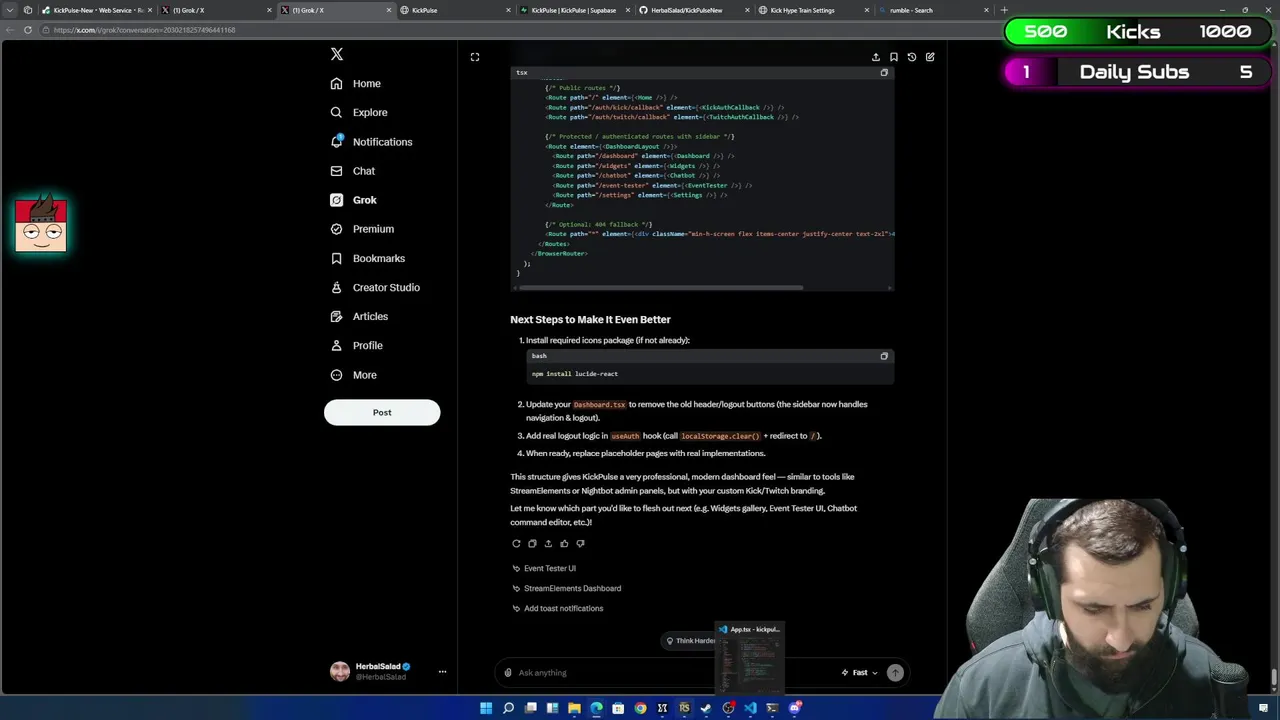The height and width of the screenshot is (720, 1280).
Task: Open a new browser tab
Action: [1004, 10]
